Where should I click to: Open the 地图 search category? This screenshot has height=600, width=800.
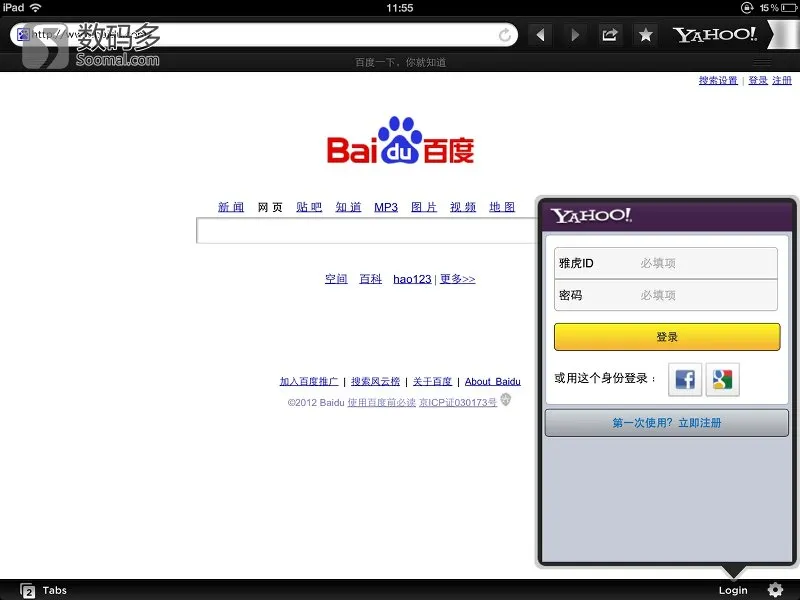(502, 207)
